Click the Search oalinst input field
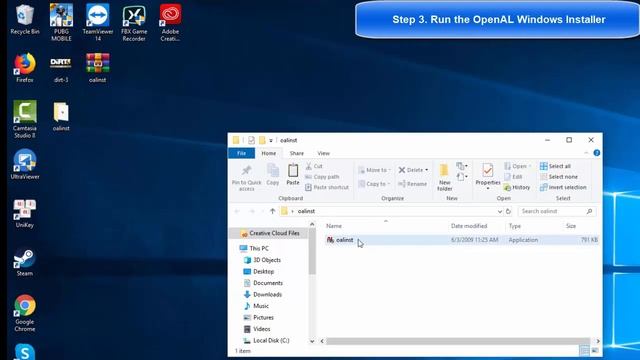Image resolution: width=640 pixels, height=360 pixels. click(x=557, y=211)
